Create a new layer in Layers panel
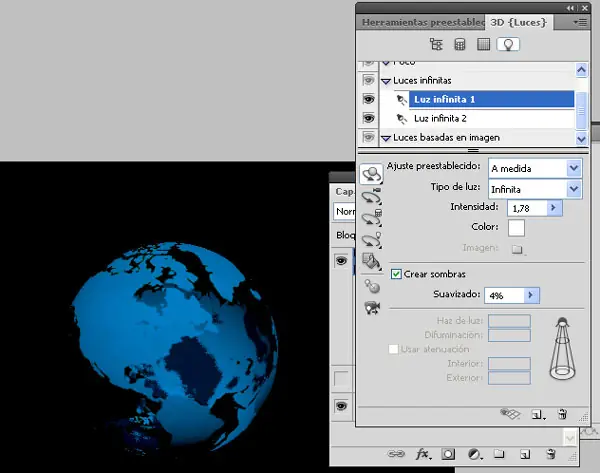Image resolution: width=600 pixels, height=473 pixels. point(525,454)
